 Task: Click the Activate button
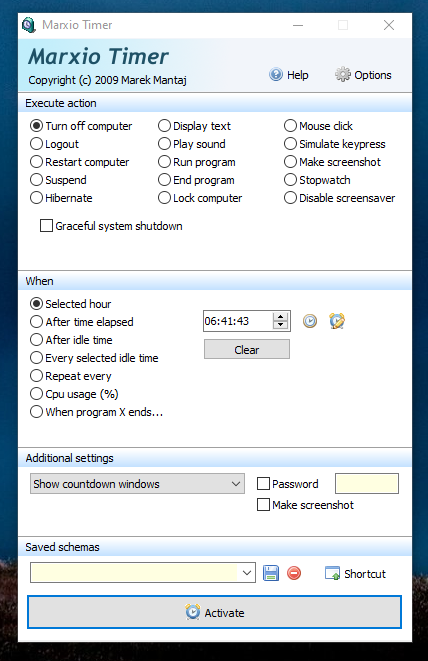214,612
